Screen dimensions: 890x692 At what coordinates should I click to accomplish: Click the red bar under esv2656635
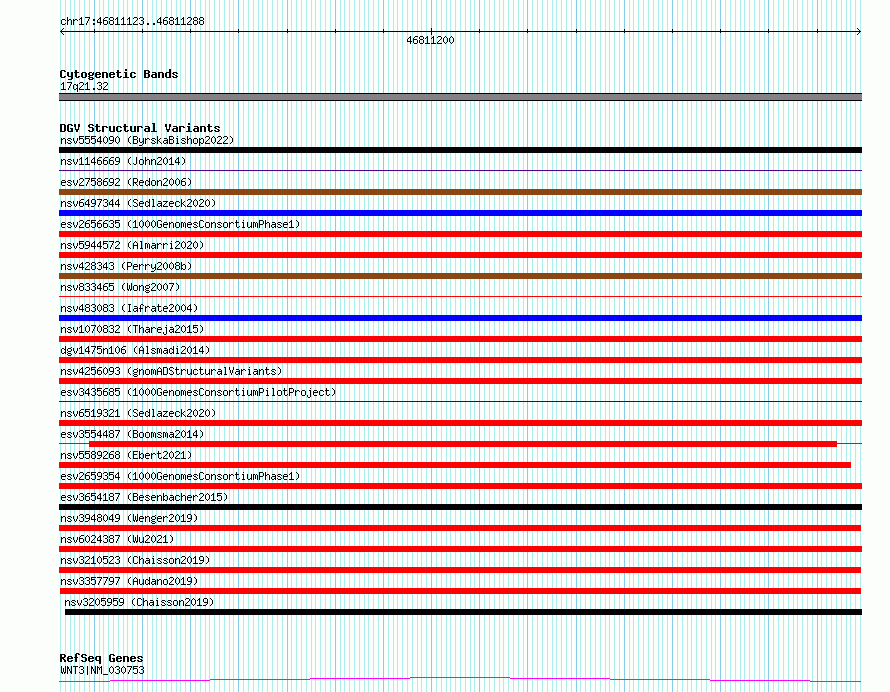click(460, 234)
